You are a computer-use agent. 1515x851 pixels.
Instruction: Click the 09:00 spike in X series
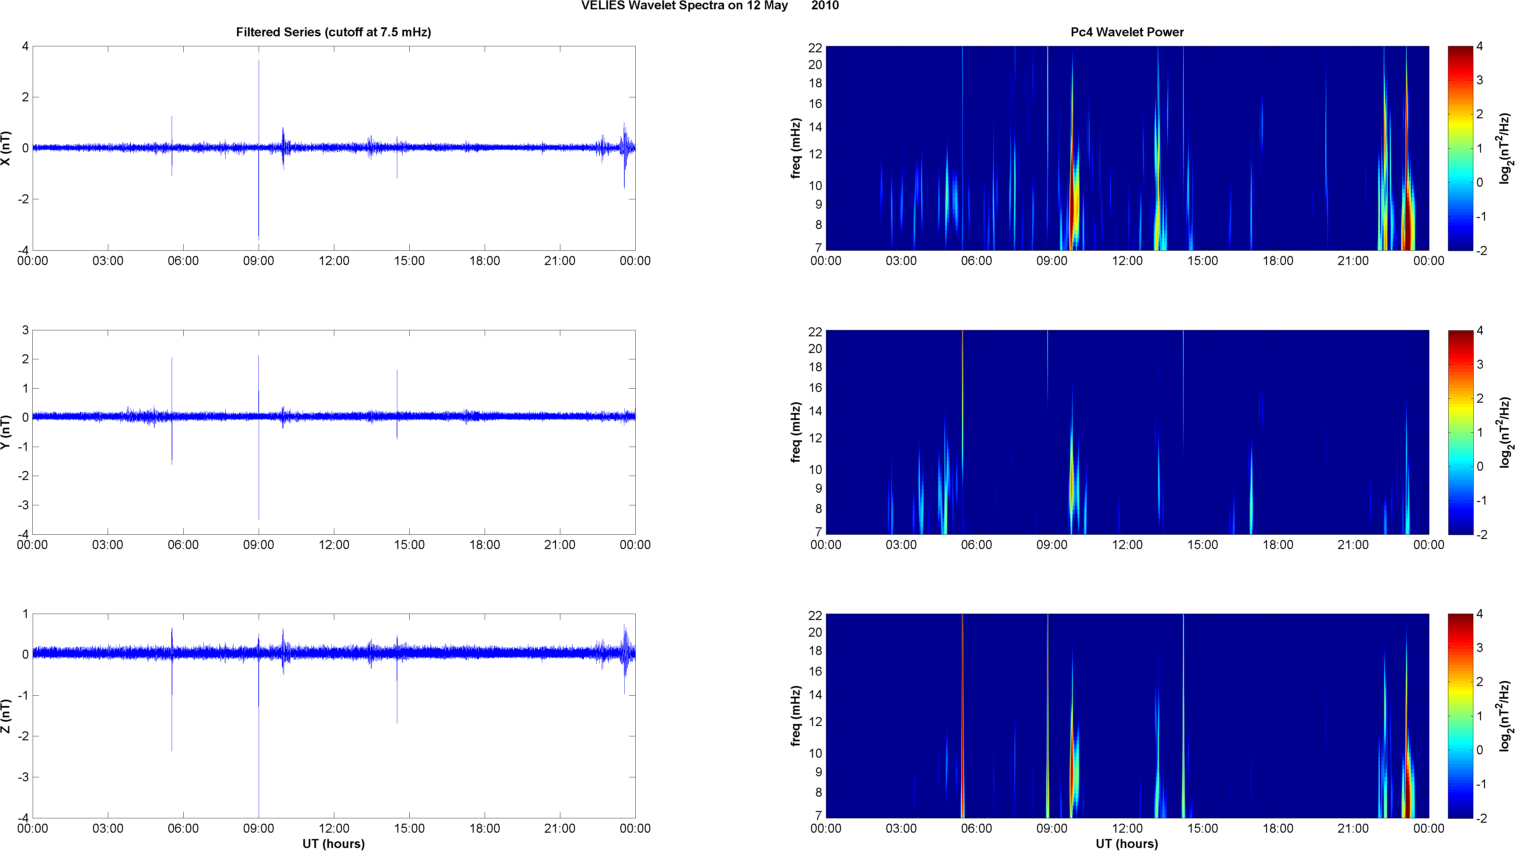[259, 100]
